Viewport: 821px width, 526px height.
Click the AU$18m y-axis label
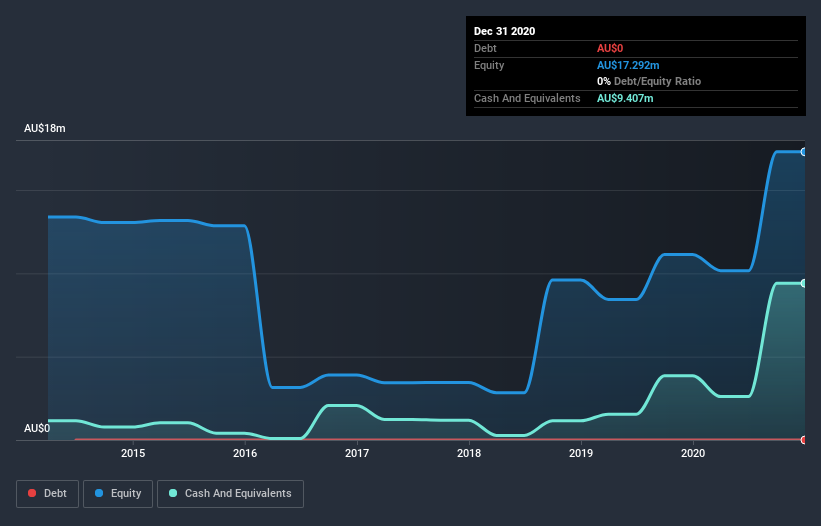(45, 128)
